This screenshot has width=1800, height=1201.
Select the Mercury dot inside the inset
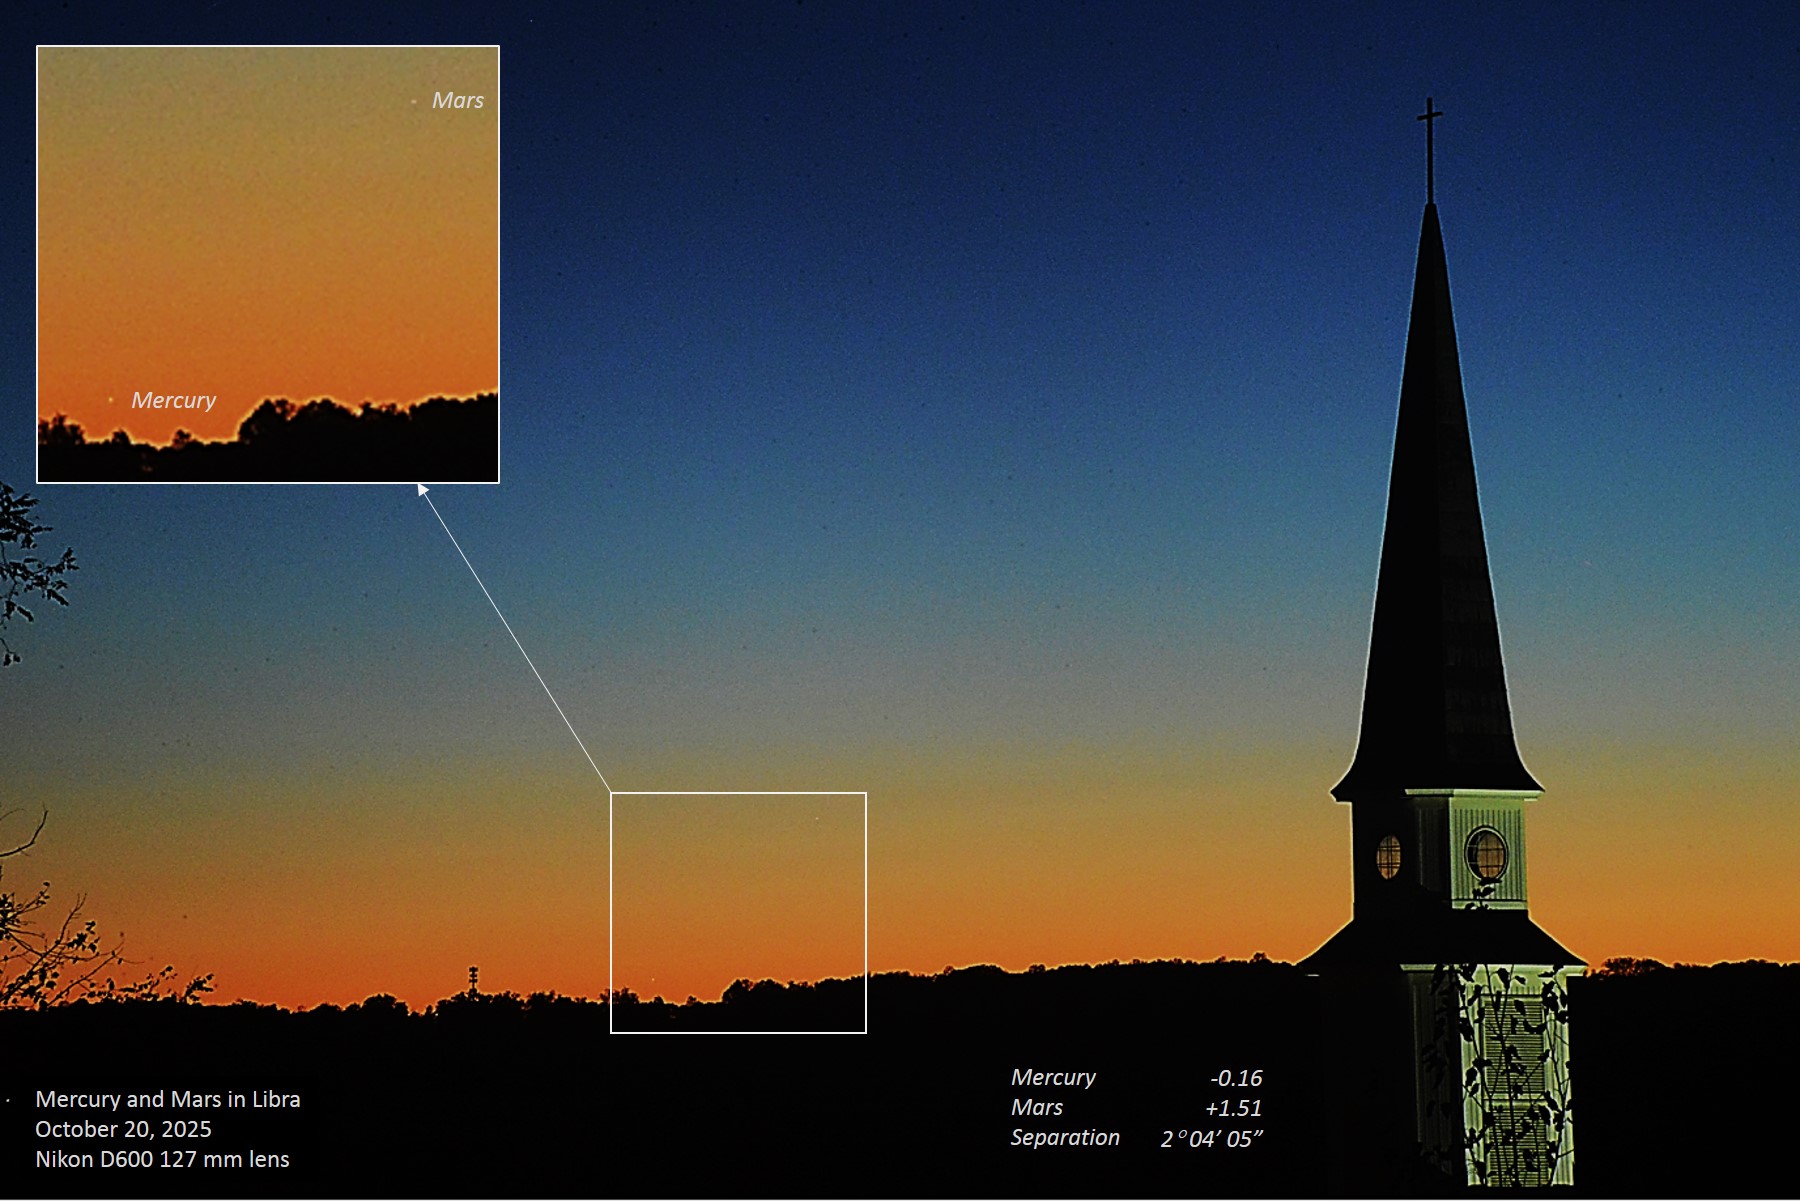click(x=110, y=400)
